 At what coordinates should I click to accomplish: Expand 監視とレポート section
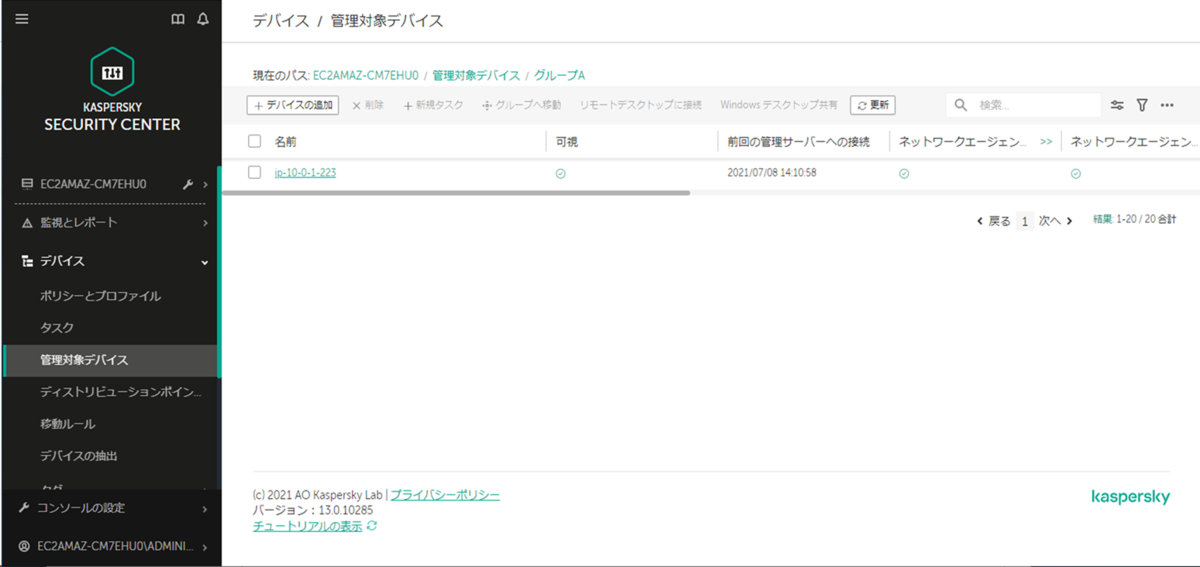(x=205, y=222)
